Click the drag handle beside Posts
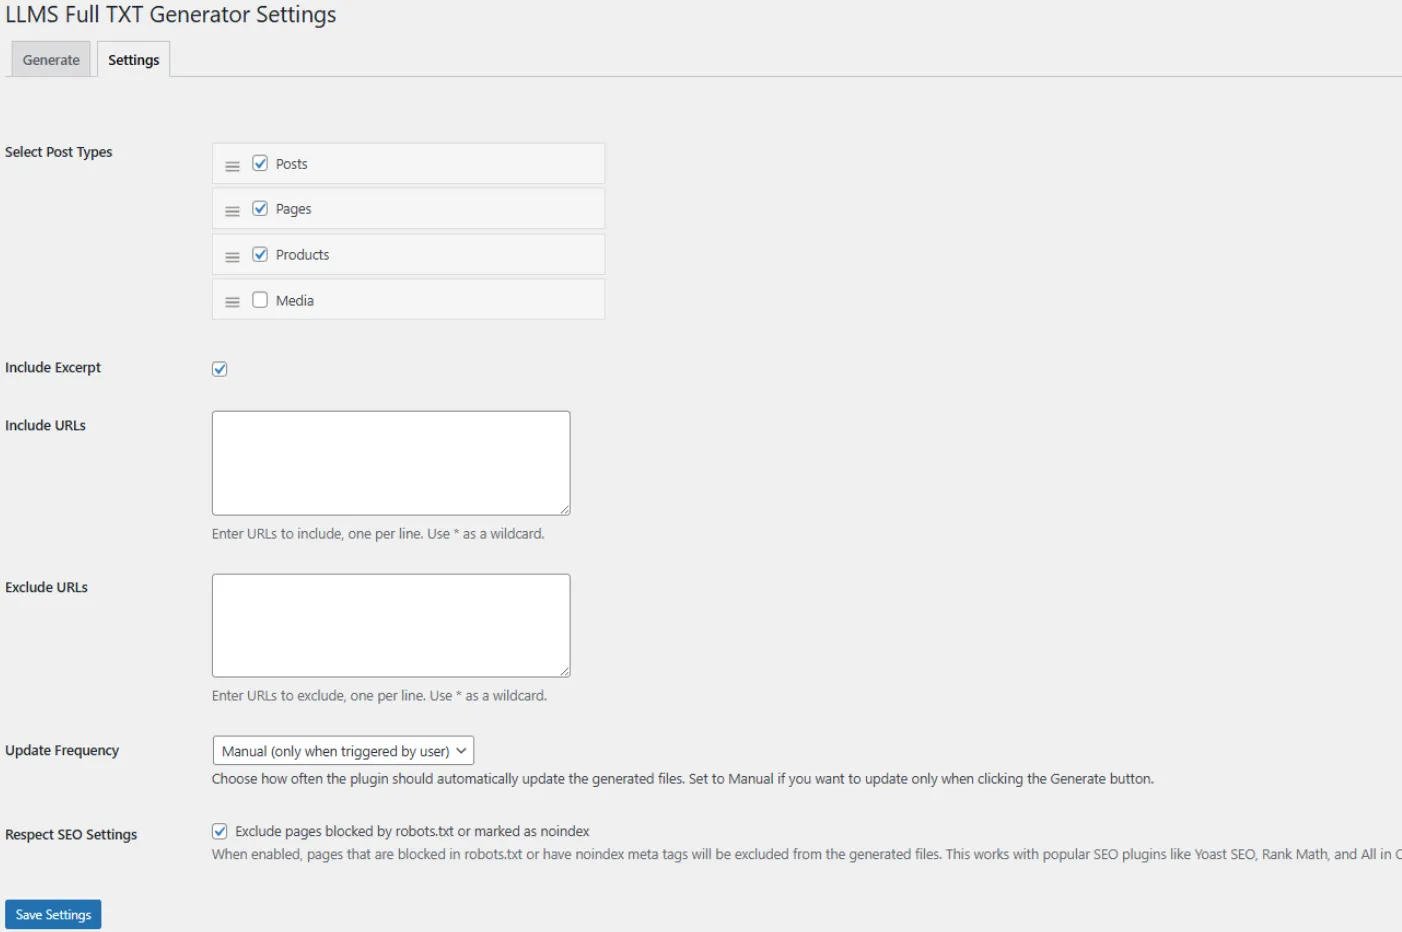Image resolution: width=1402 pixels, height=932 pixels. pos(232,166)
